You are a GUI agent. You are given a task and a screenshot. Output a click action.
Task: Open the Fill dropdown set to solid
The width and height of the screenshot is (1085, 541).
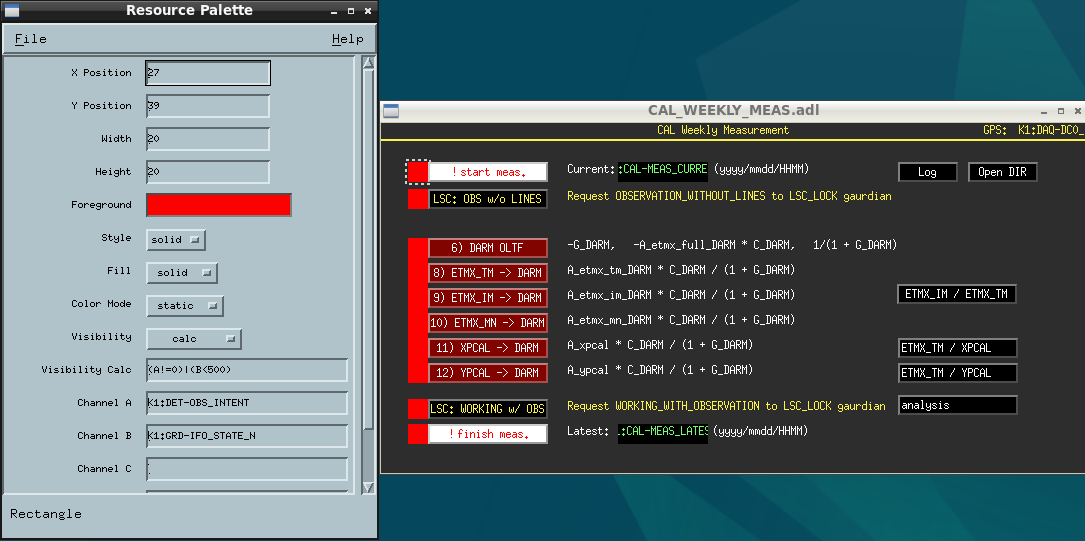182,273
